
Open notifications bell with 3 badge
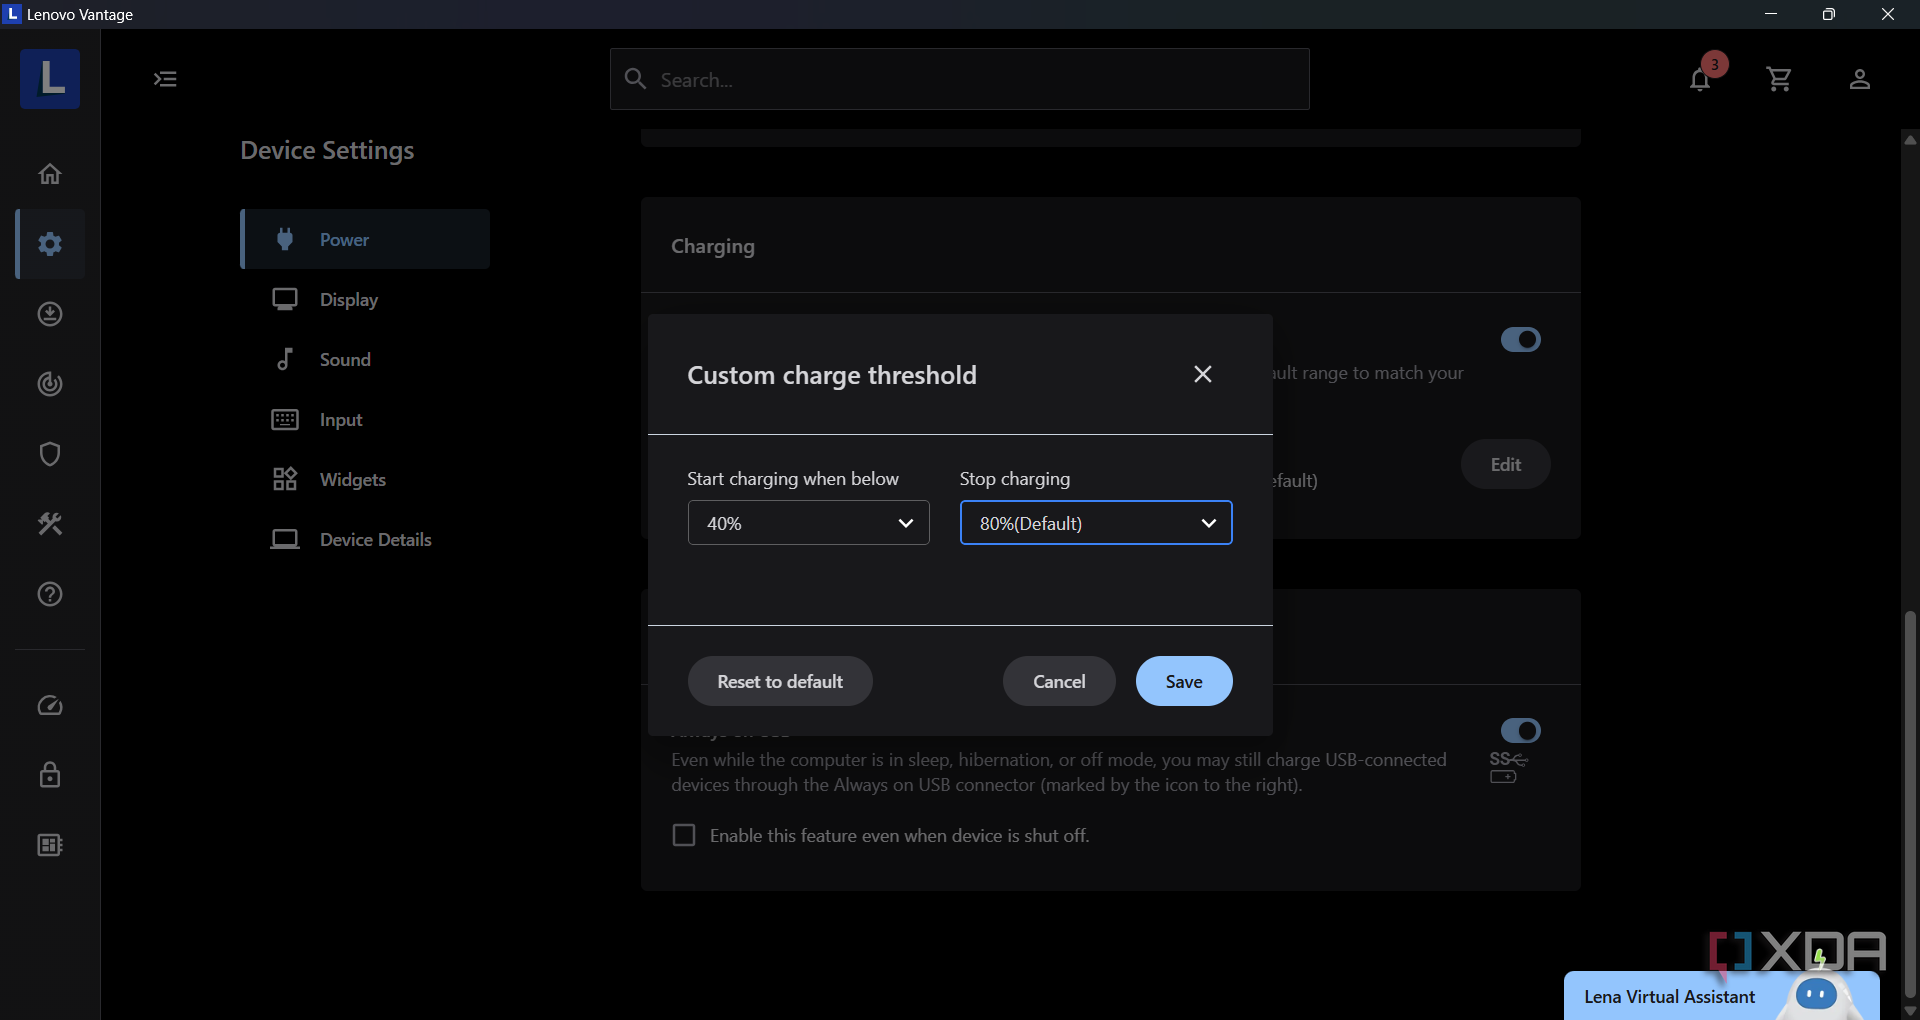(1700, 79)
